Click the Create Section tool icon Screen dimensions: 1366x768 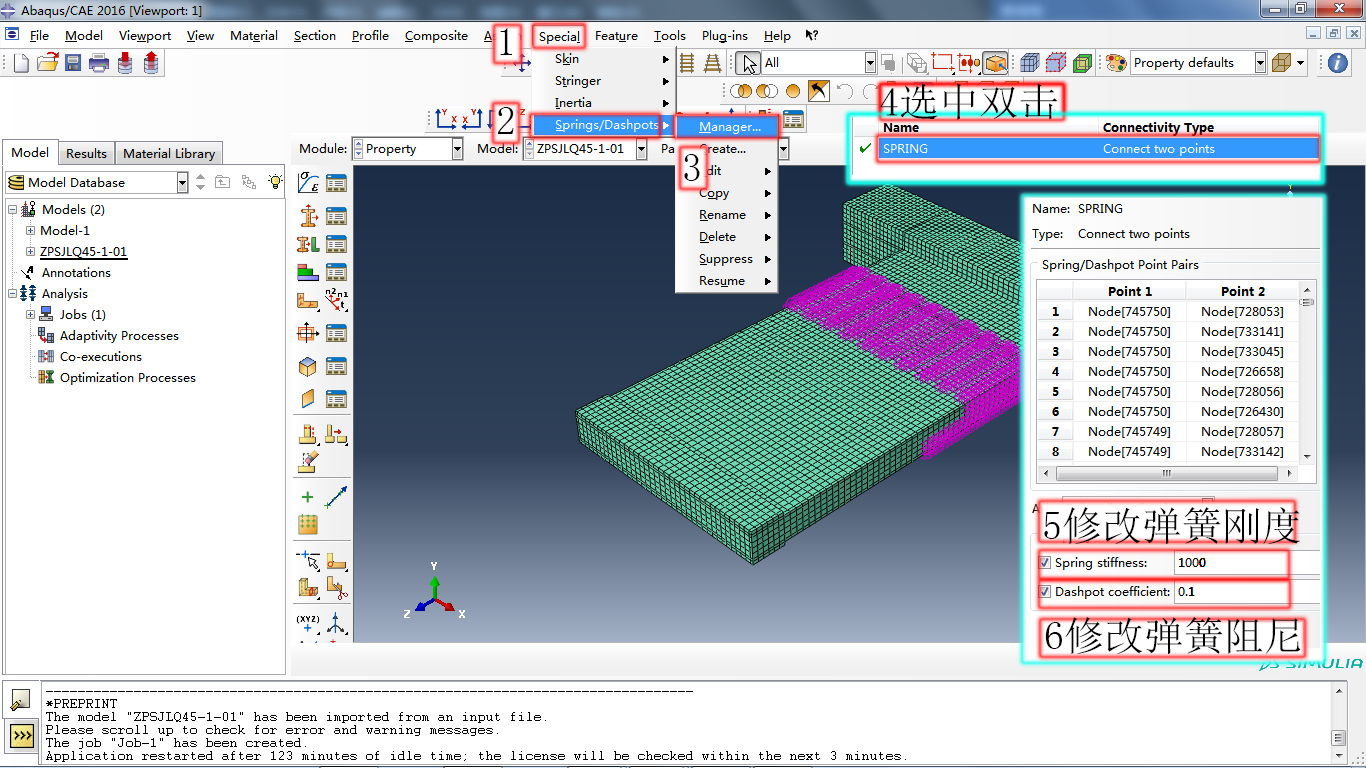coord(308,215)
